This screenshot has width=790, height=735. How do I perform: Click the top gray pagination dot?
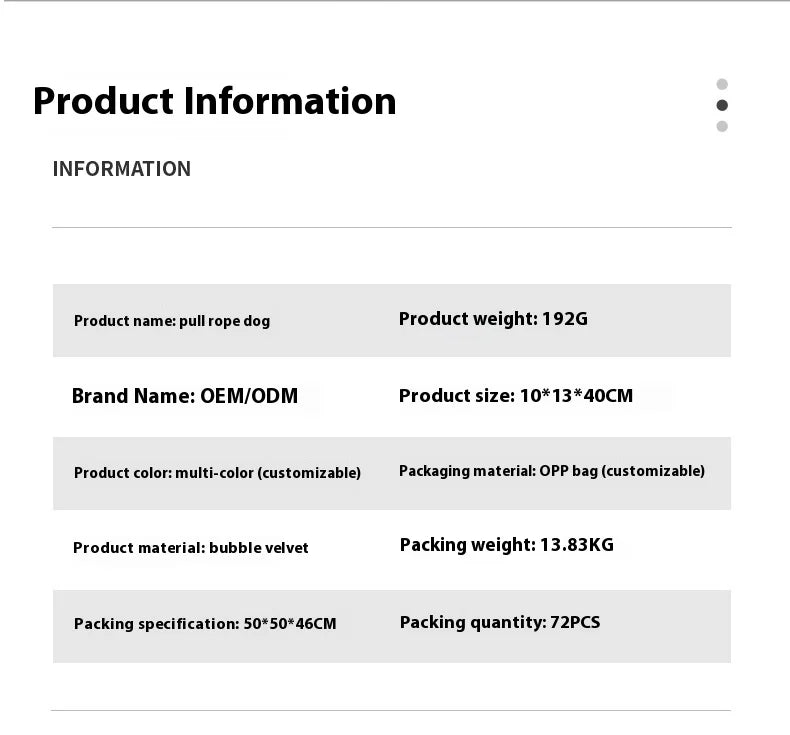(x=722, y=84)
